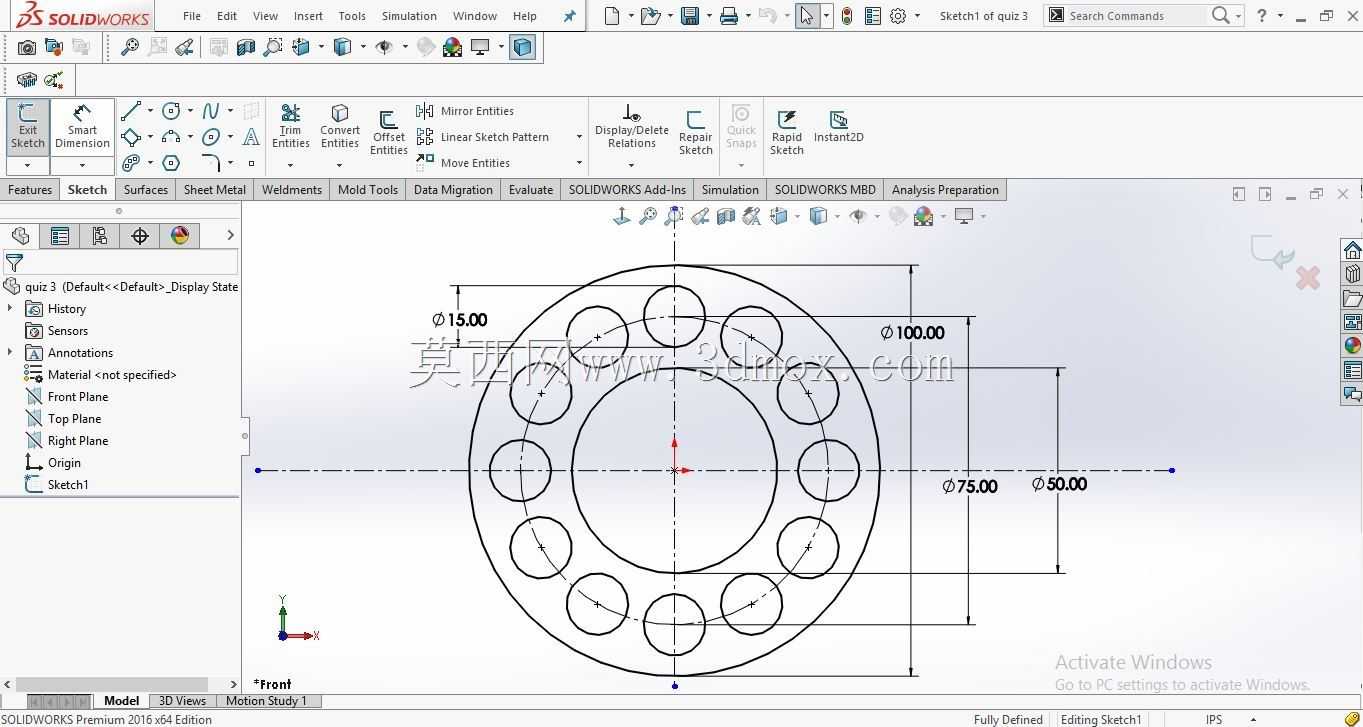Open the Move Entities dropdown arrow
Image resolution: width=1363 pixels, height=727 pixels.
click(x=579, y=163)
